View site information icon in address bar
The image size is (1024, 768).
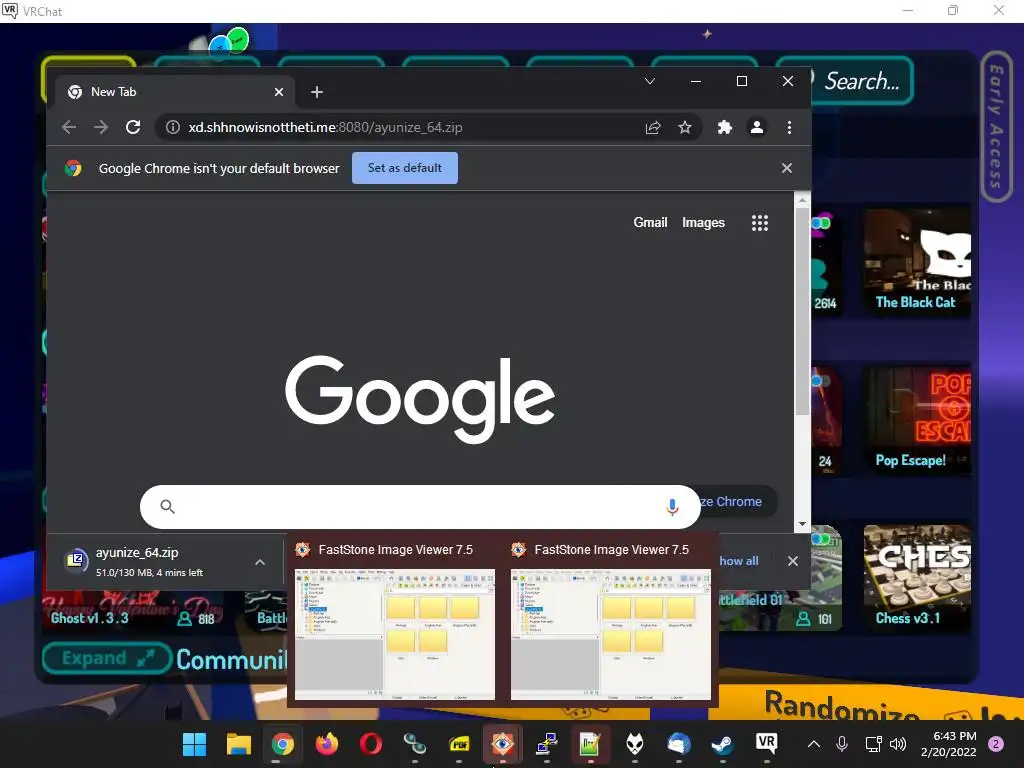(x=172, y=127)
